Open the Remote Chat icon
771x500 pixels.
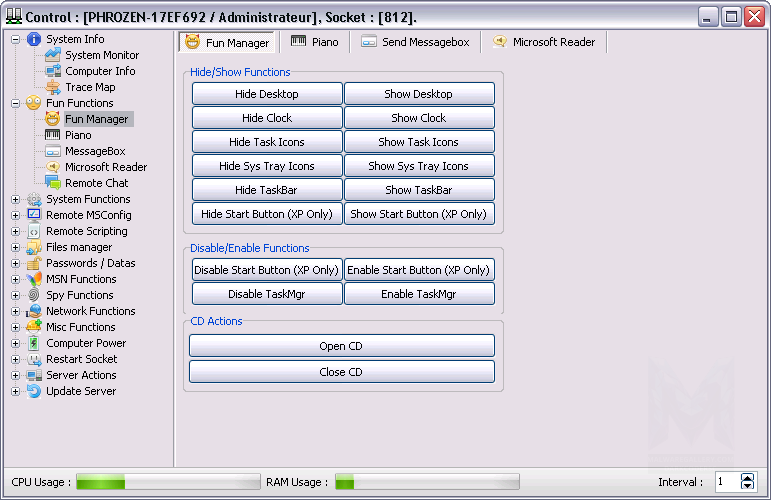[x=53, y=183]
